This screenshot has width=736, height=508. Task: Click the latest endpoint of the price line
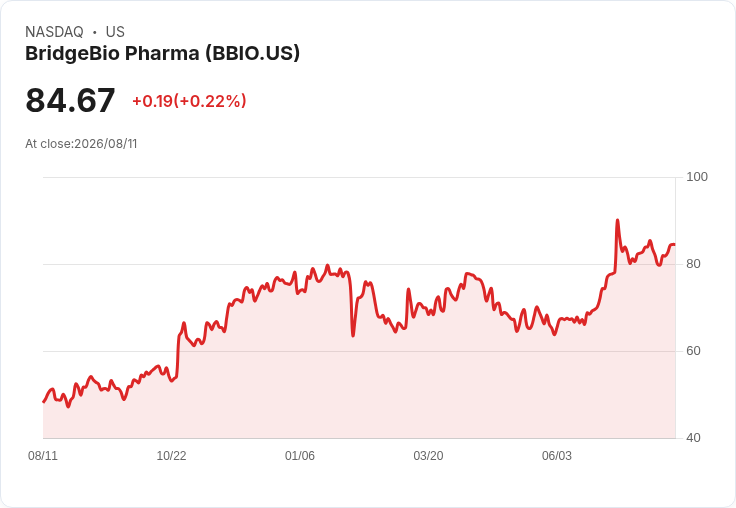675,245
